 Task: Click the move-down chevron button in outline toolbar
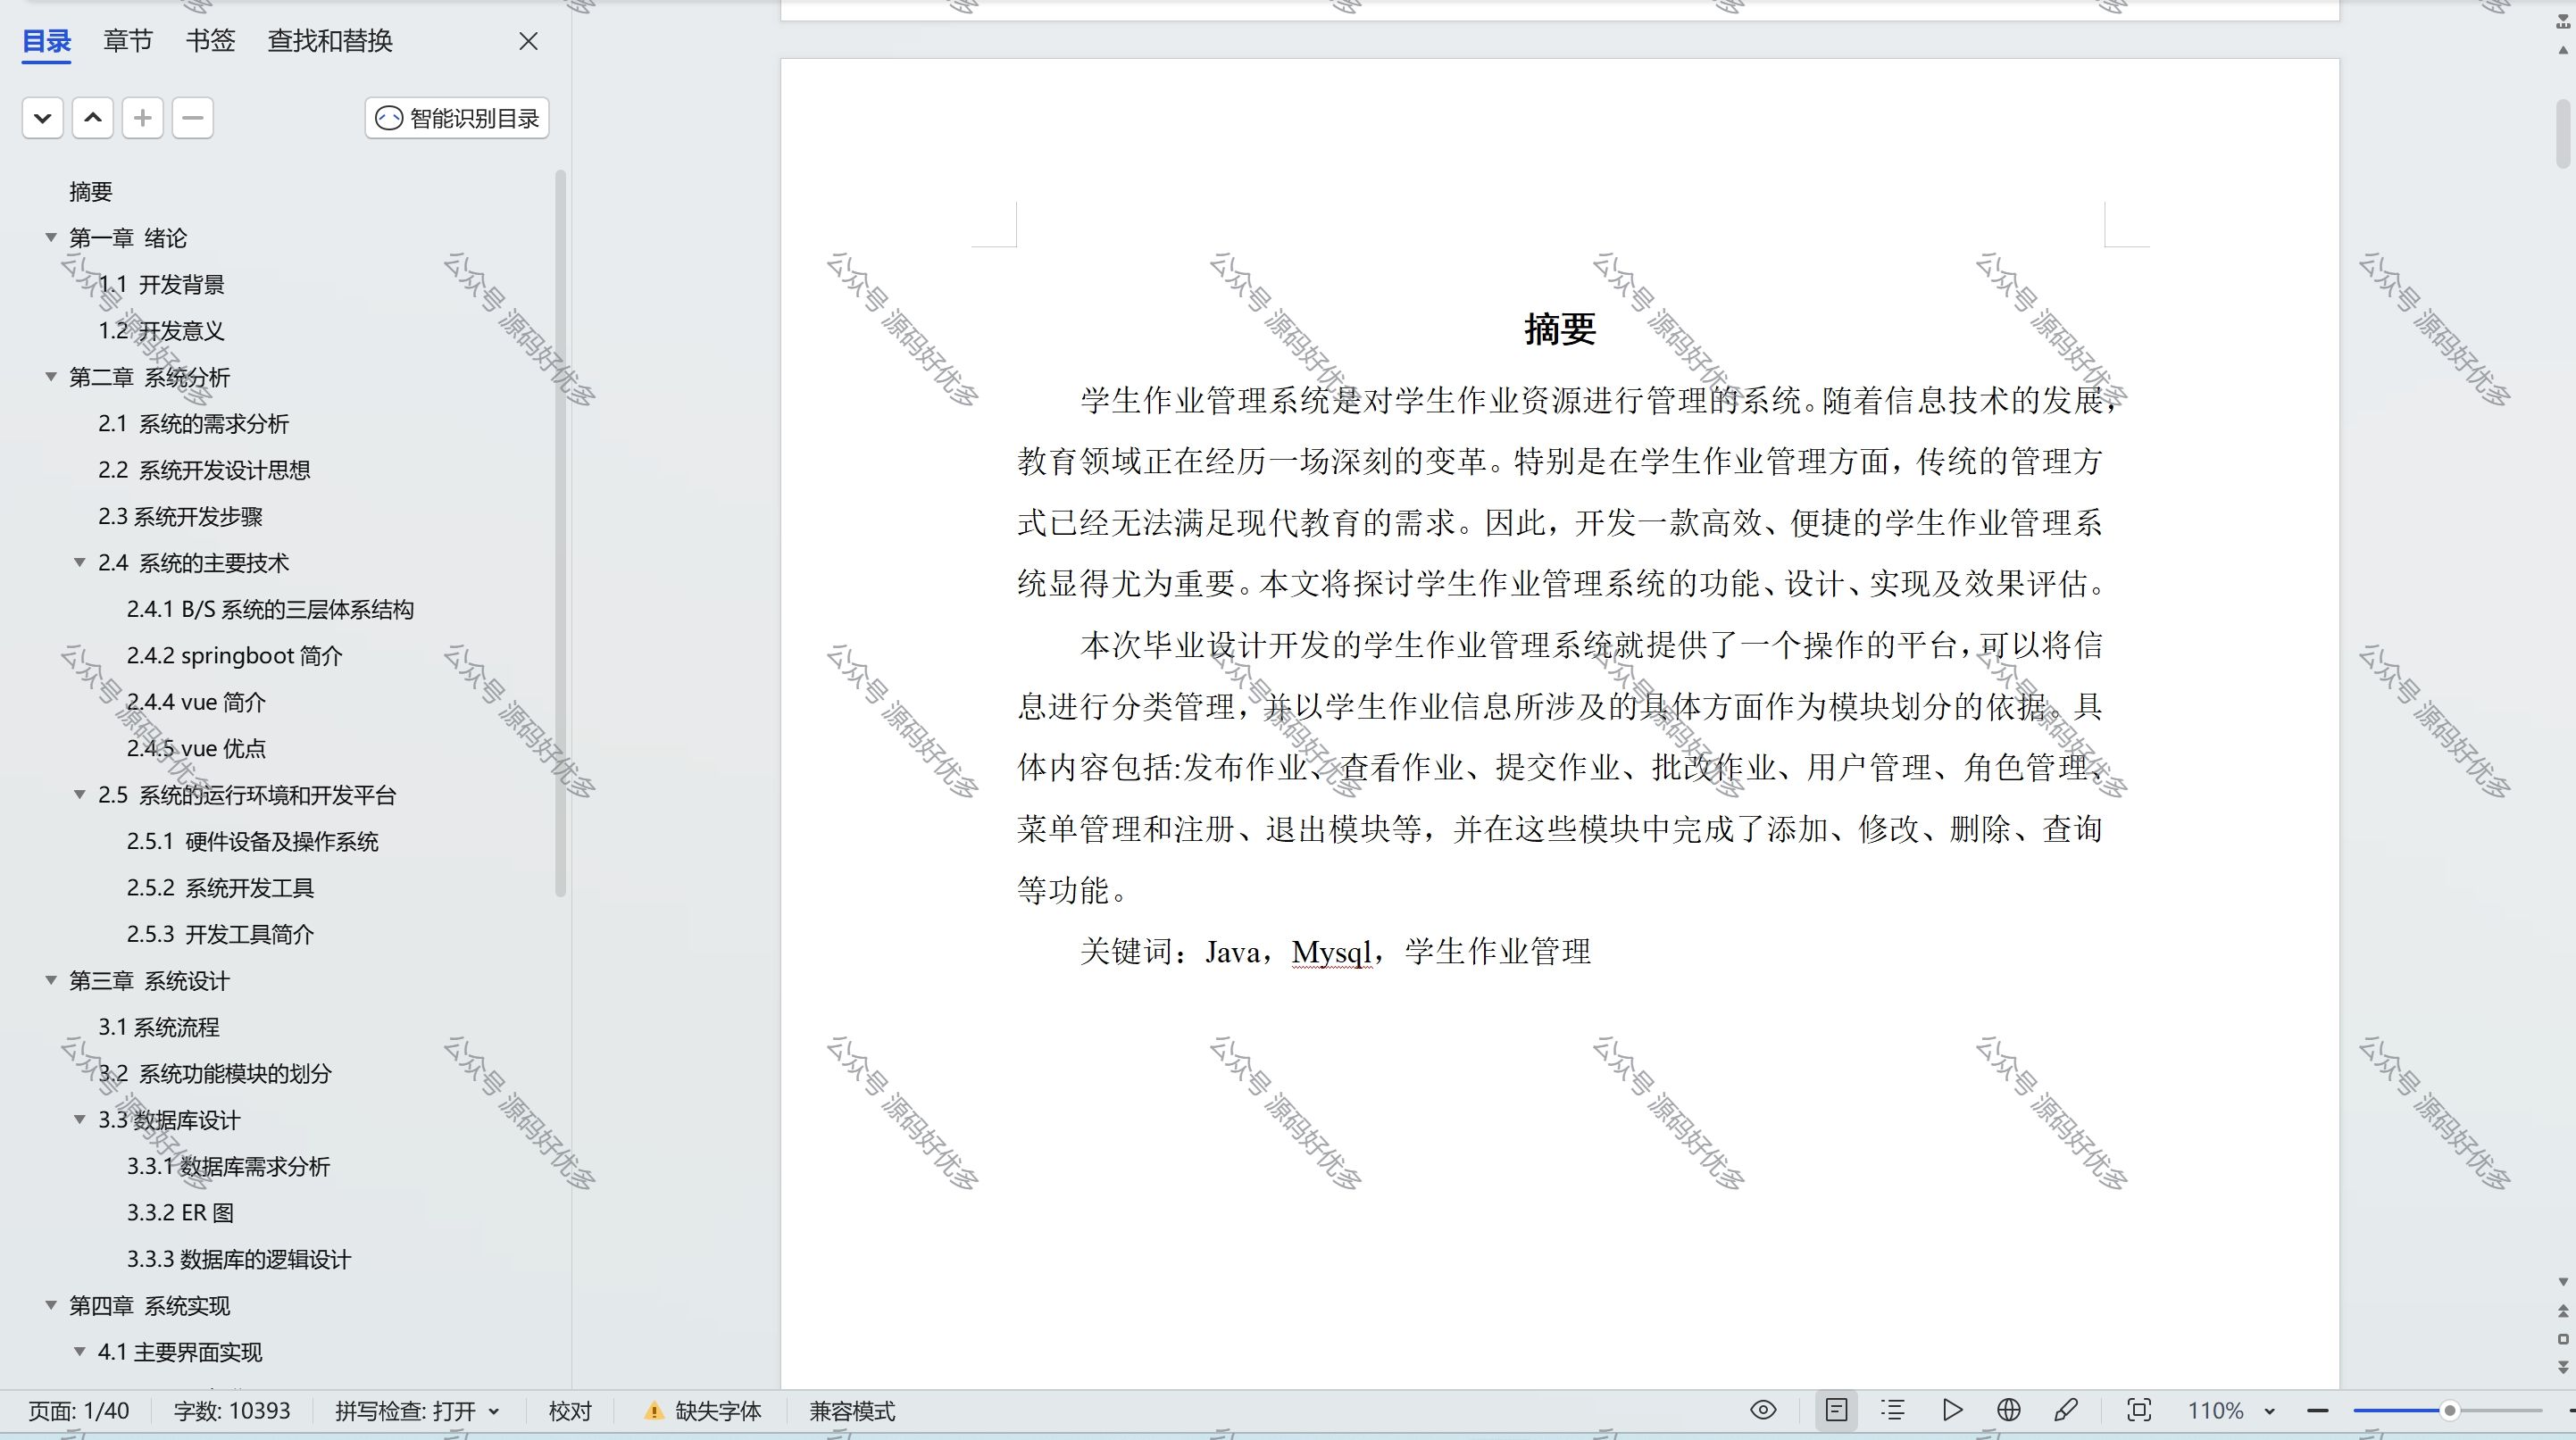click(43, 118)
